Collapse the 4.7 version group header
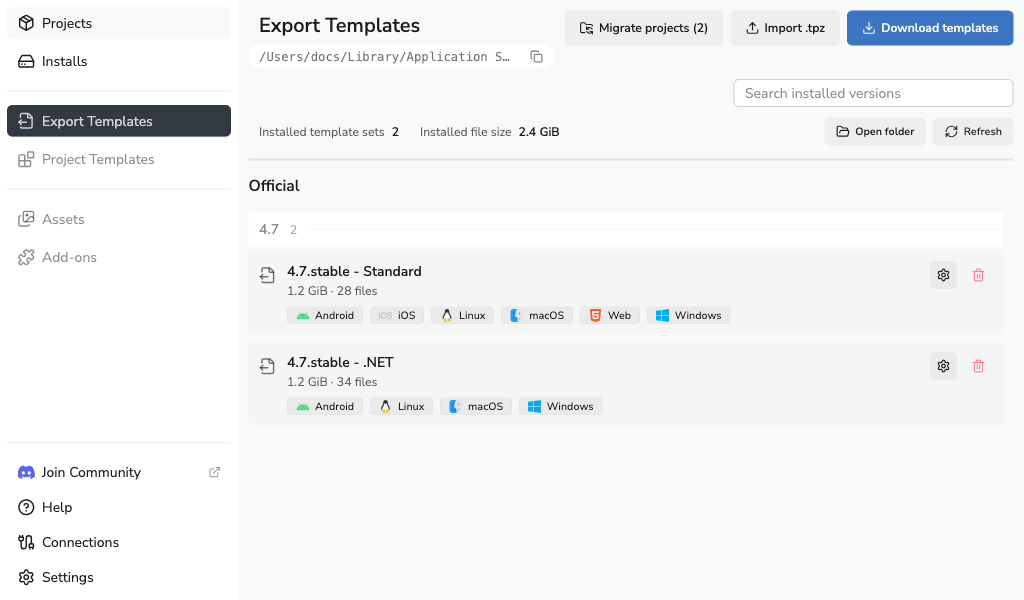The width and height of the screenshot is (1024, 600). [626, 229]
